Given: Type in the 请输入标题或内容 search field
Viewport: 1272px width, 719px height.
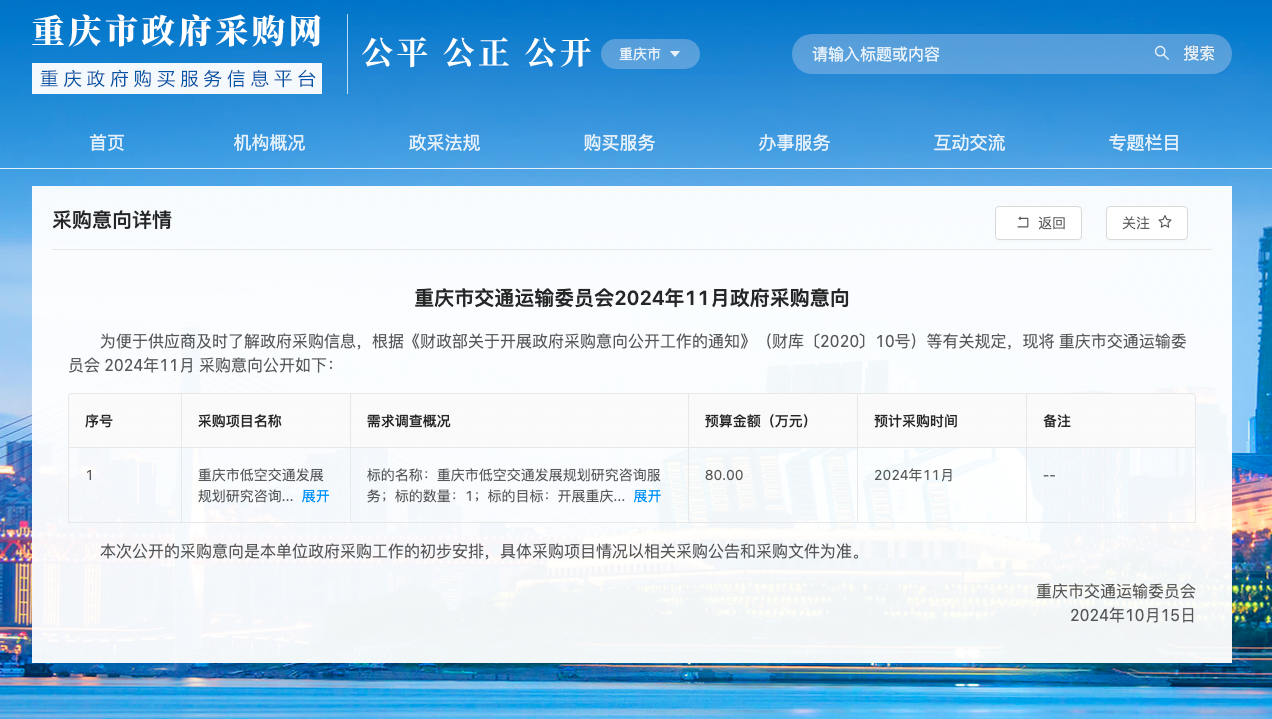Looking at the screenshot, I should click(970, 54).
